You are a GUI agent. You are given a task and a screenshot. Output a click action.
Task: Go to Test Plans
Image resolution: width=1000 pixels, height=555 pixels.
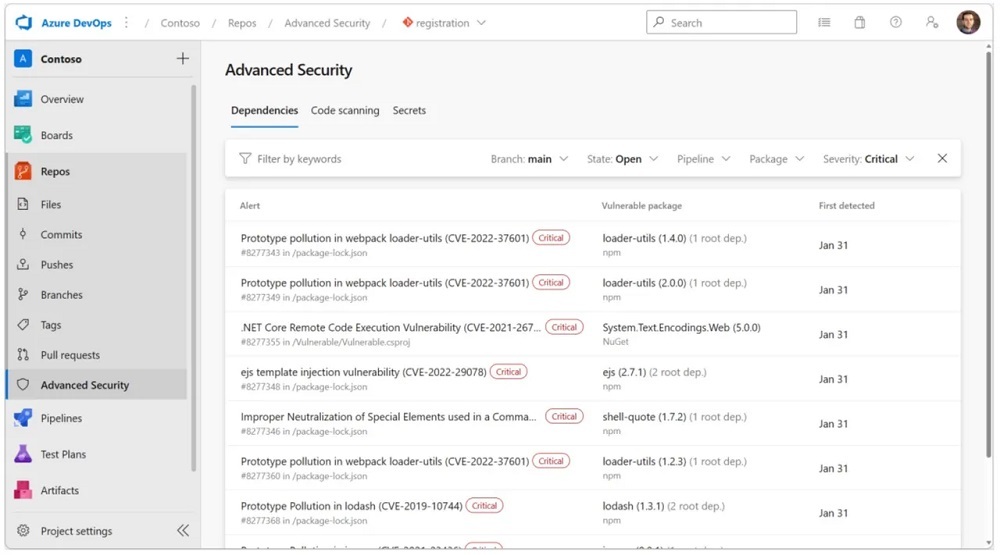pos(62,454)
